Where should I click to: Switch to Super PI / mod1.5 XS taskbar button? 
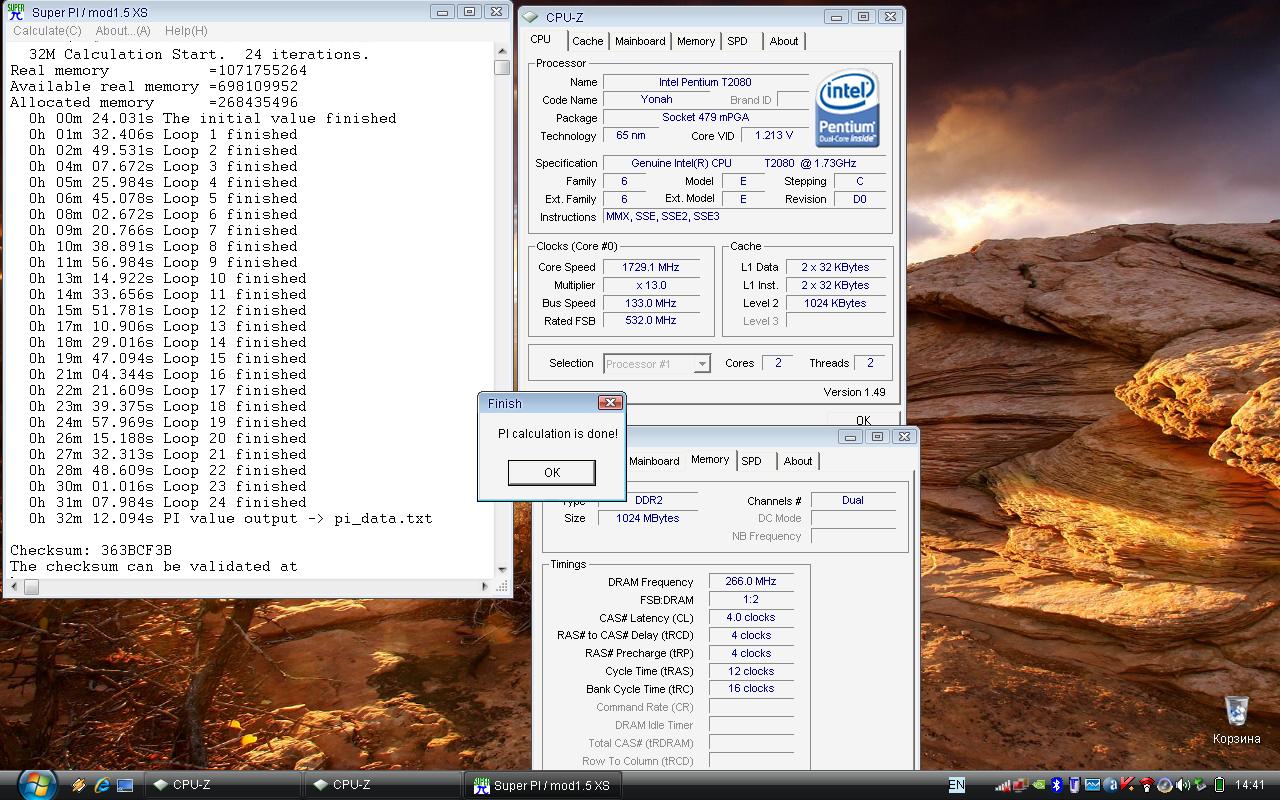(542, 785)
